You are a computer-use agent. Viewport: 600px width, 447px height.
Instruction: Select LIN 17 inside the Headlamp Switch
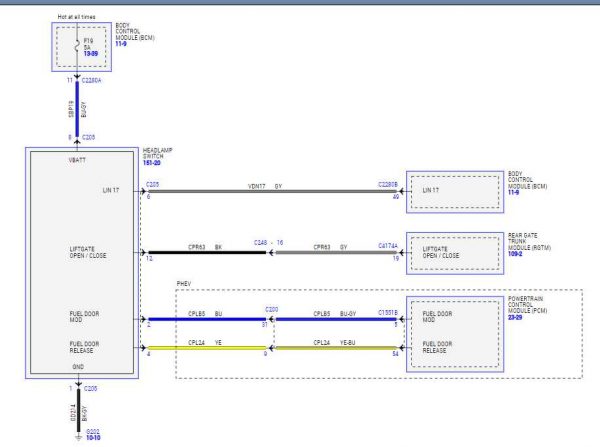[x=111, y=190]
